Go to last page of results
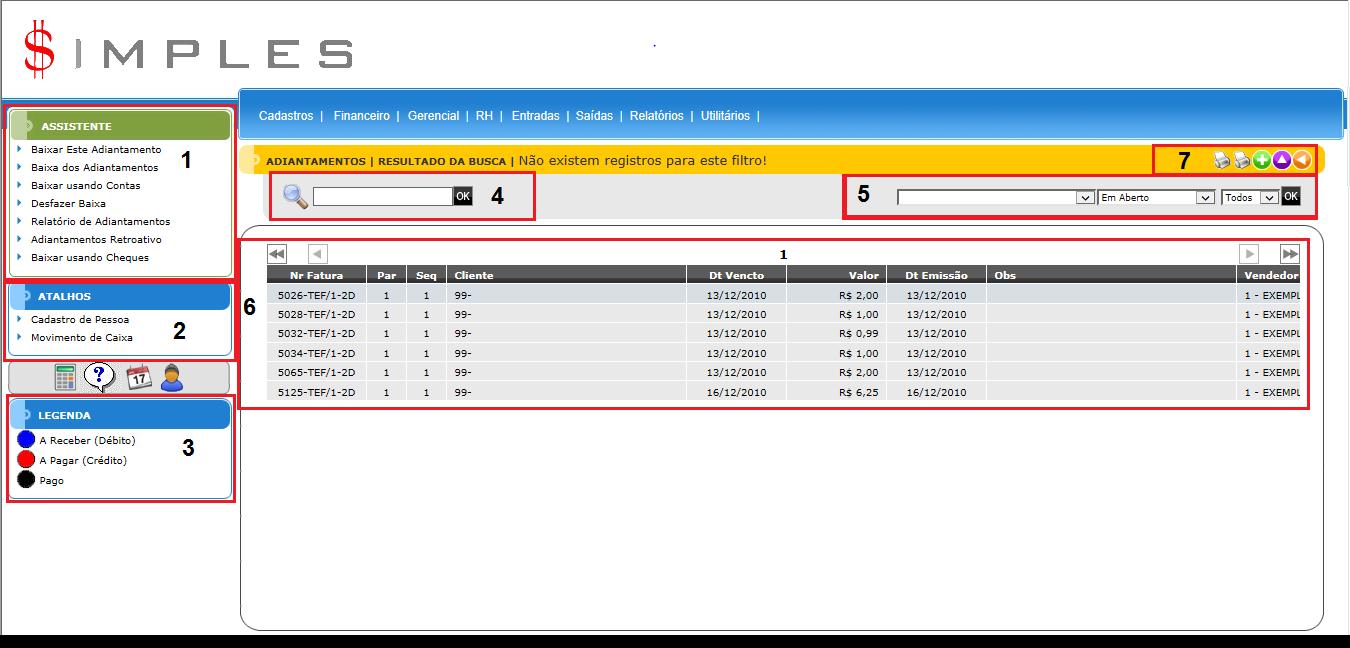Screen dimensions: 1350x648 coord(1289,254)
